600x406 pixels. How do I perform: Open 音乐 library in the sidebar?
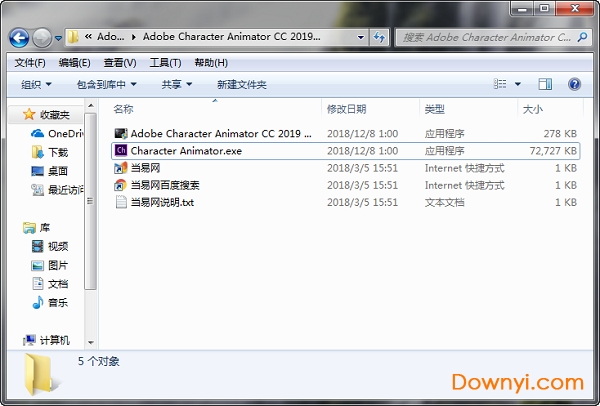click(x=58, y=302)
